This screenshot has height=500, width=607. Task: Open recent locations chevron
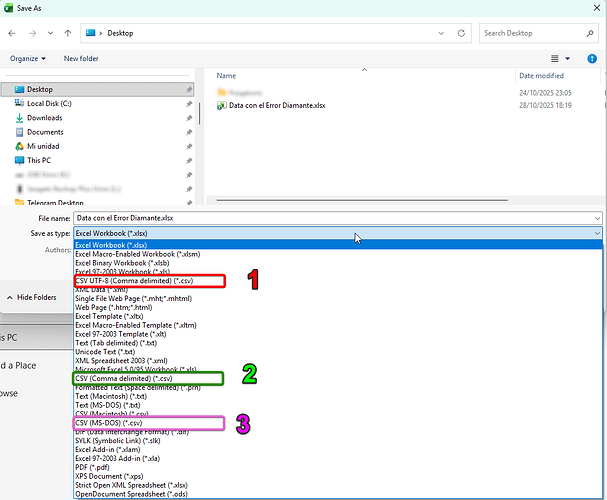[50, 33]
